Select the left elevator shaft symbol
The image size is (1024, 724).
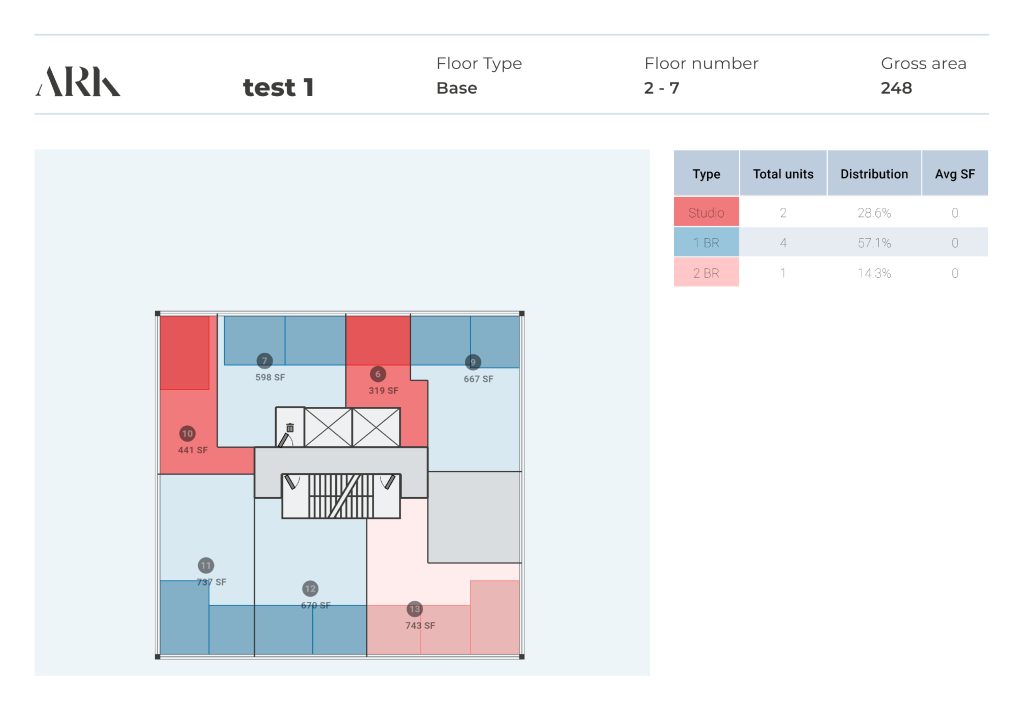(x=328, y=427)
